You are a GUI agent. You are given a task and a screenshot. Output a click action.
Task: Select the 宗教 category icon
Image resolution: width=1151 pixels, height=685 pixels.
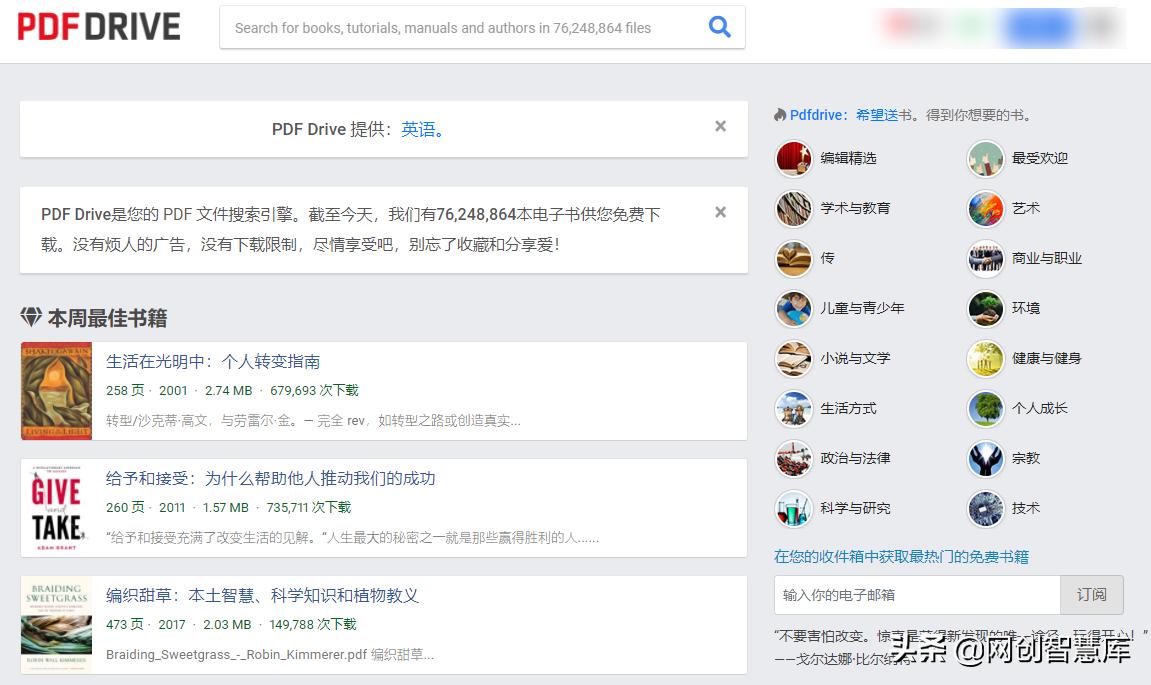coord(985,458)
